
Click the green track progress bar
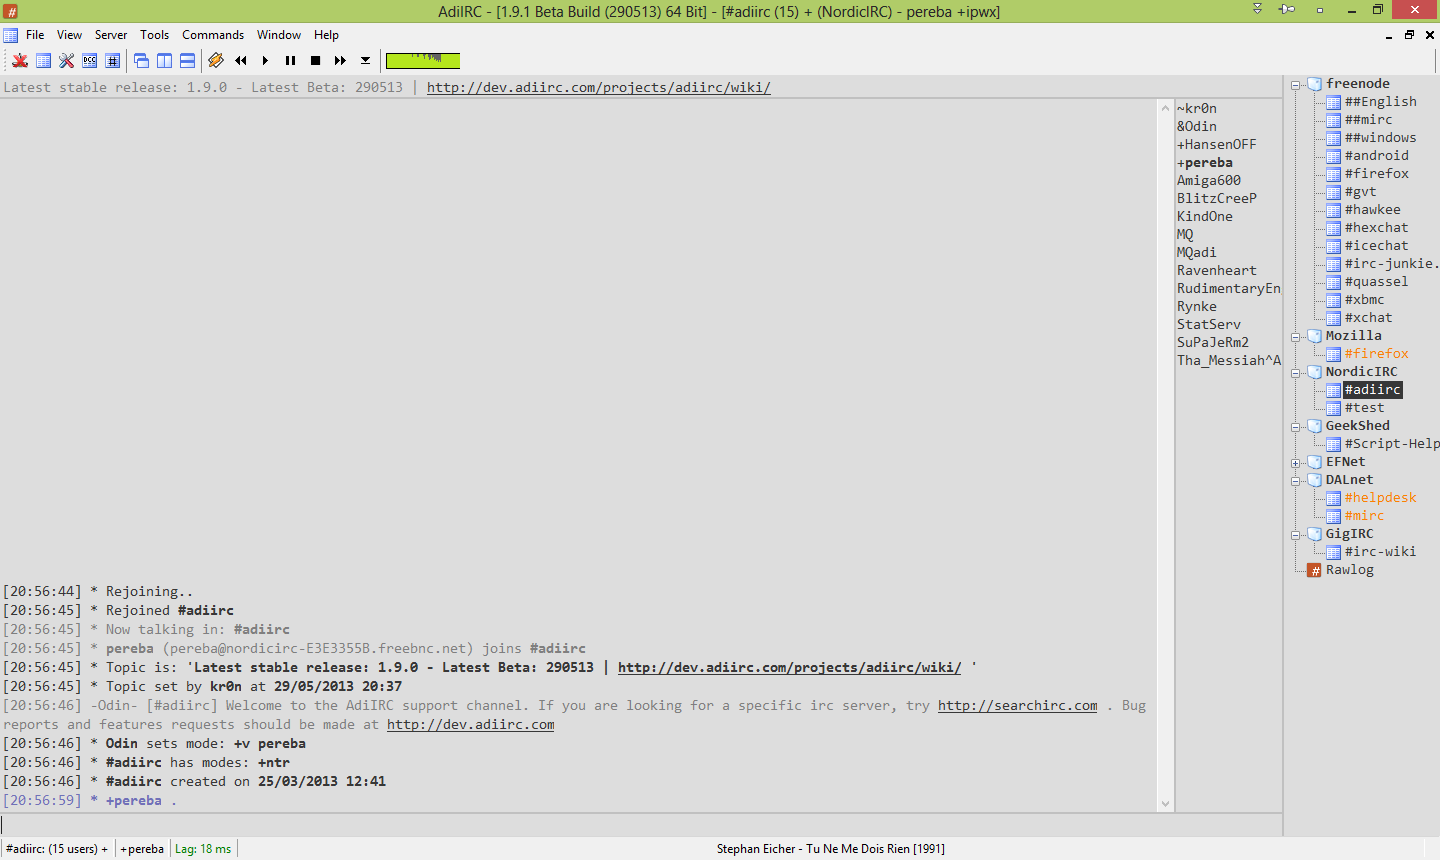423,60
